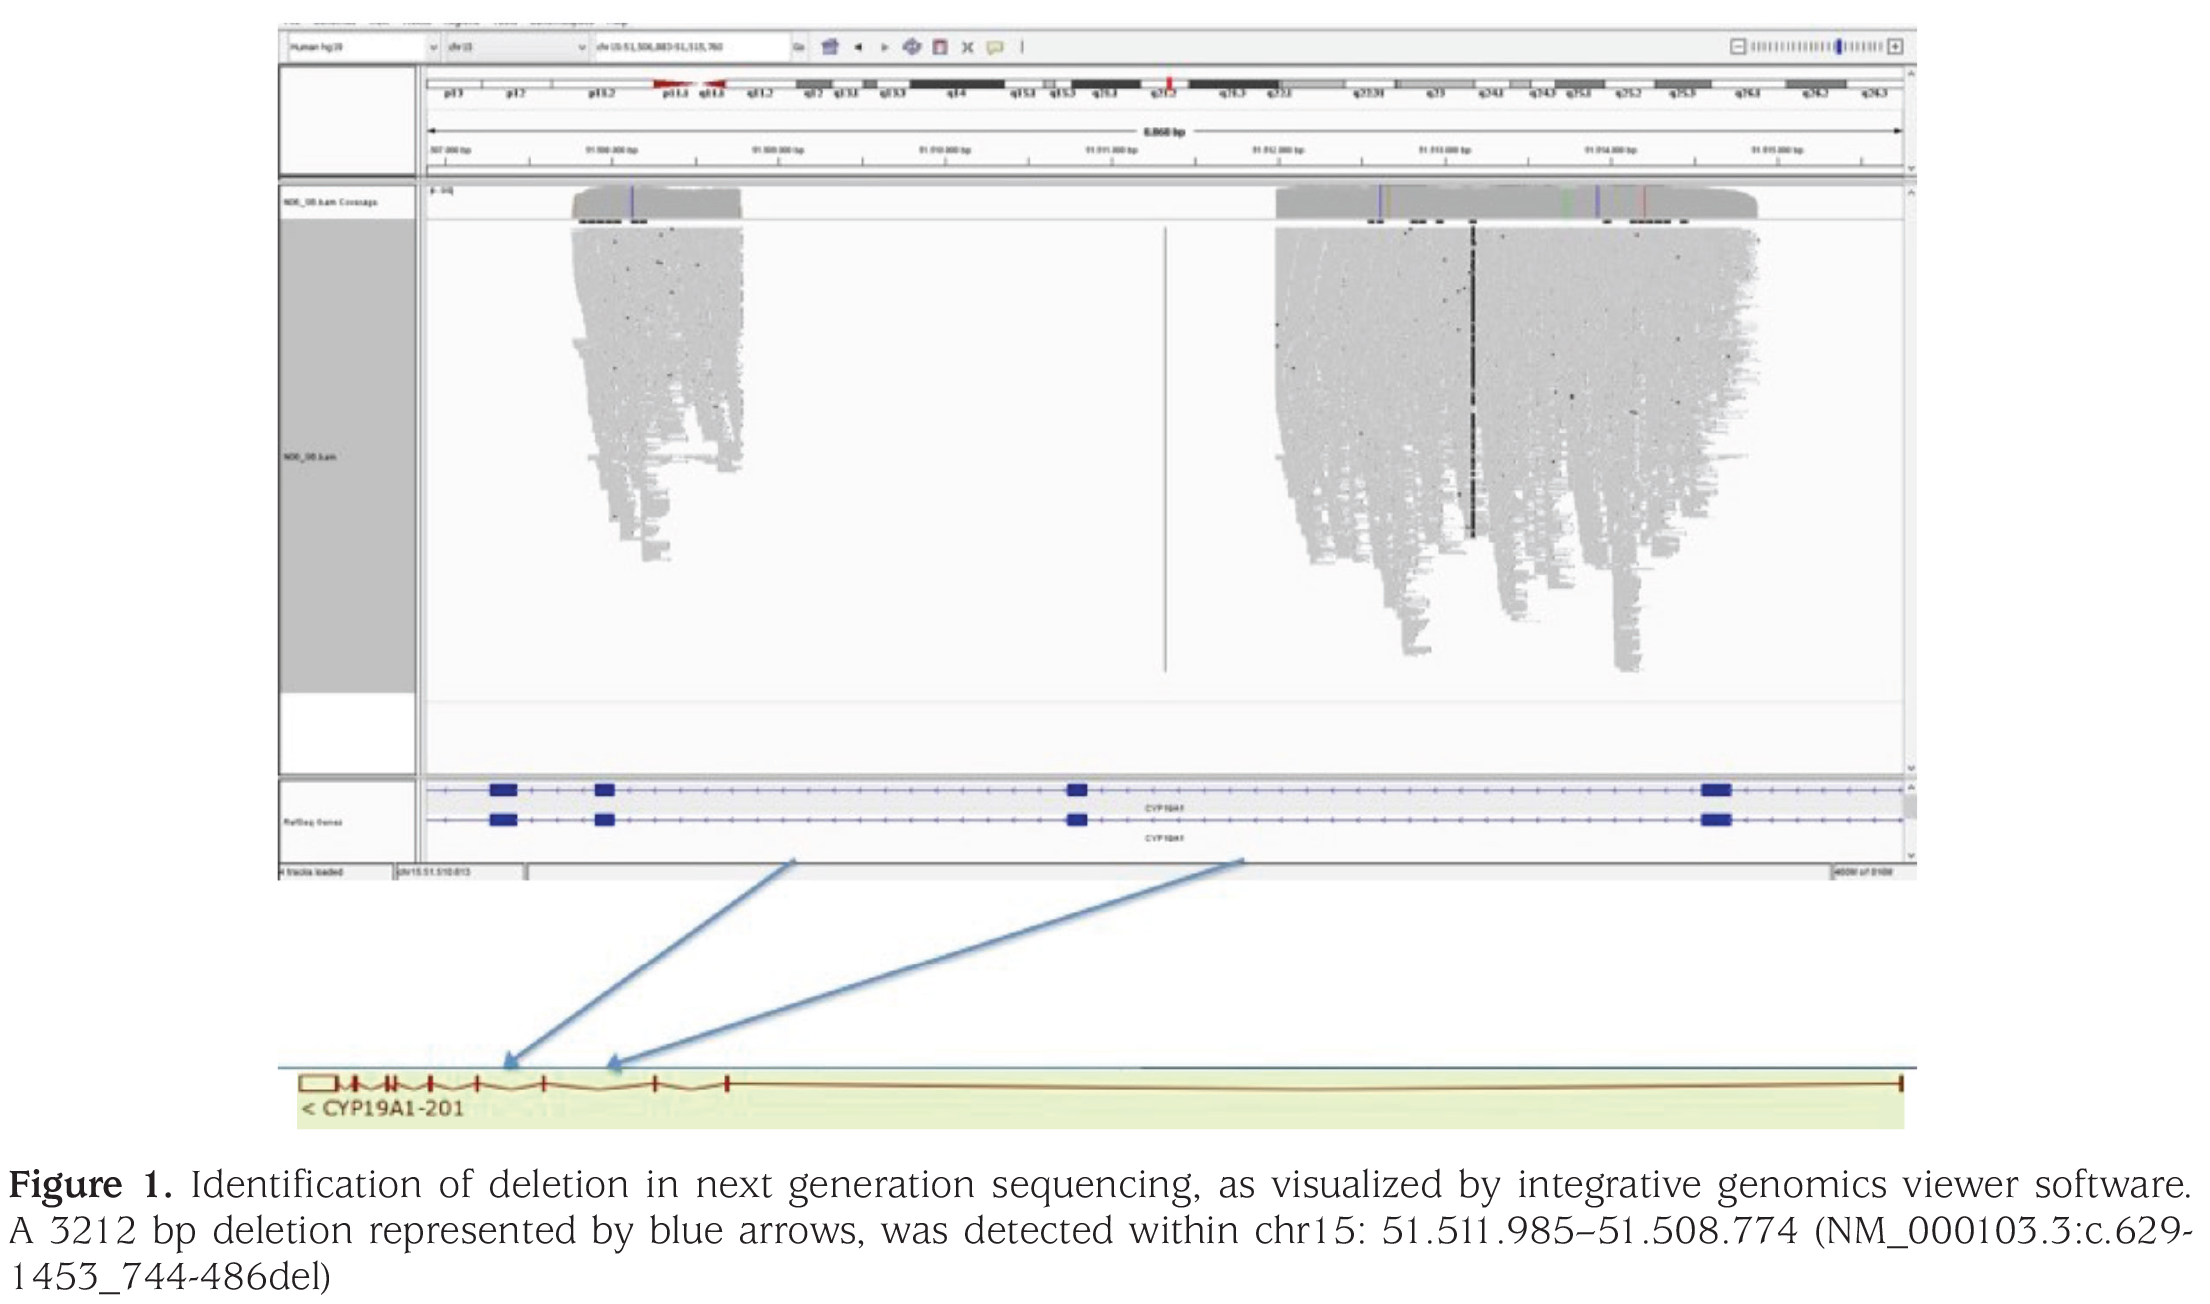Click the middle CYP19A1 exon in bottom gene row
This screenshot has width=2210, height=1304.
[x=1077, y=820]
